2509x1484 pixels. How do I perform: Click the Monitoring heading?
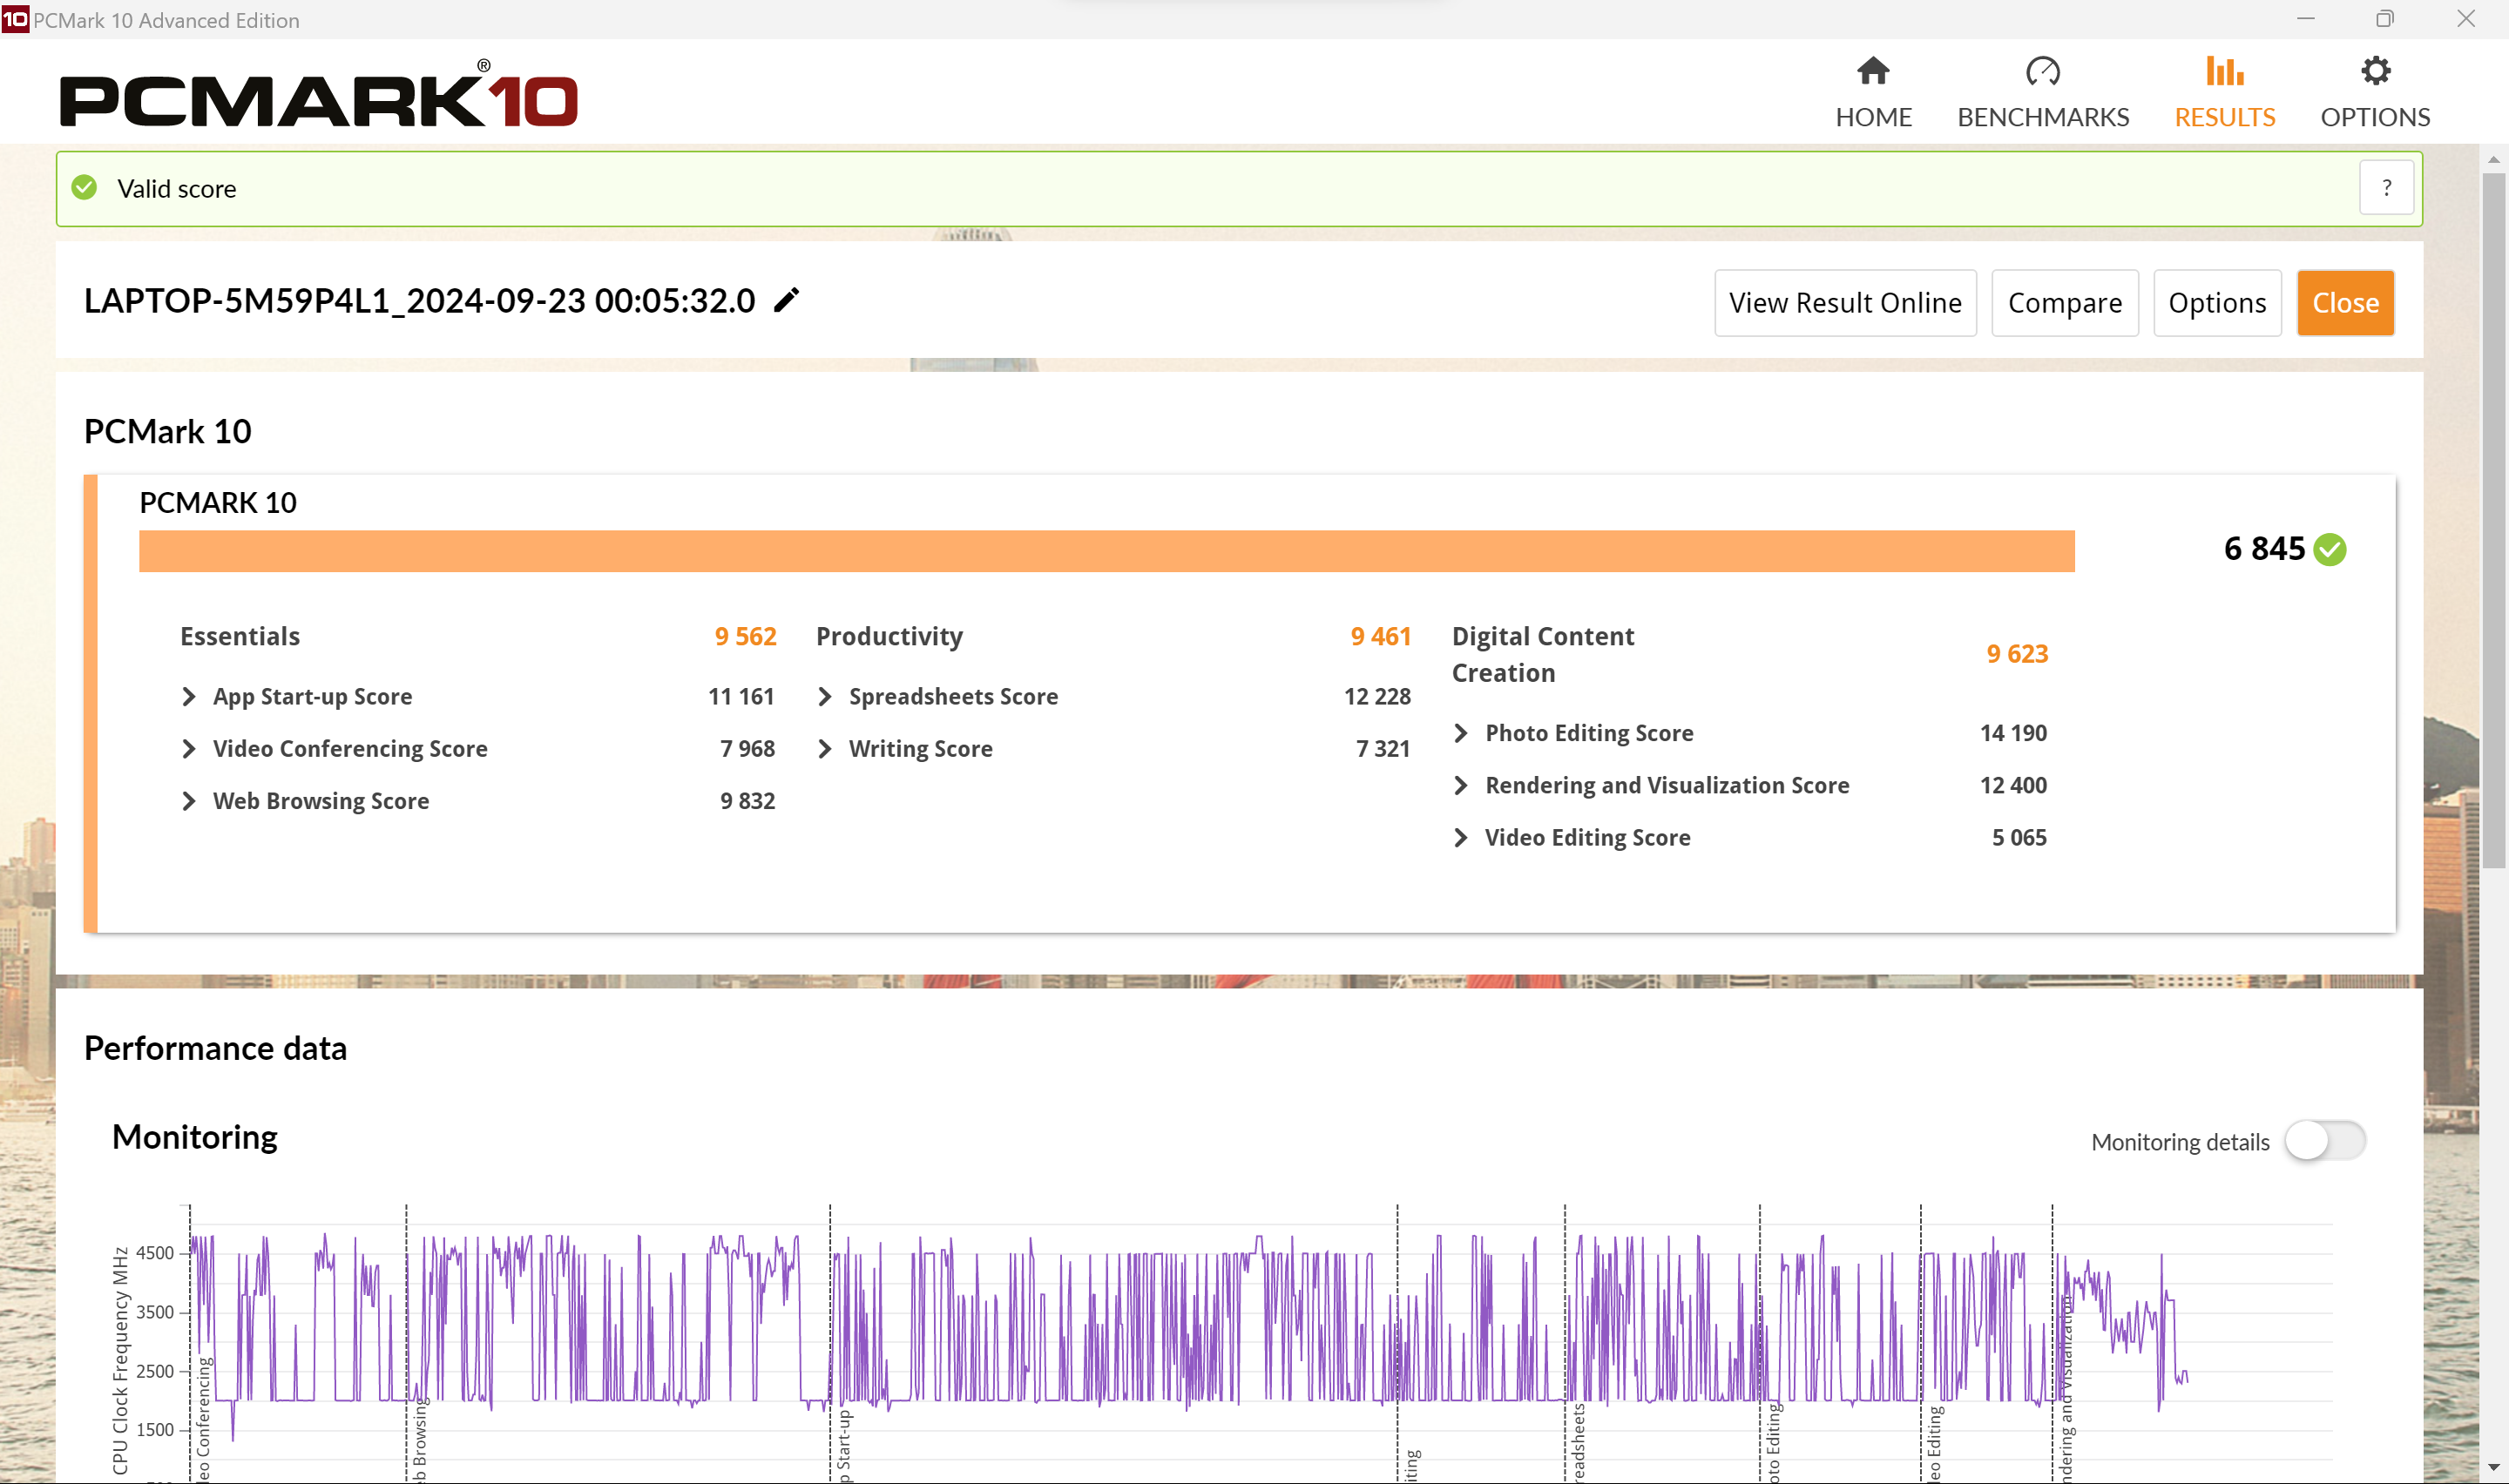coord(195,1137)
